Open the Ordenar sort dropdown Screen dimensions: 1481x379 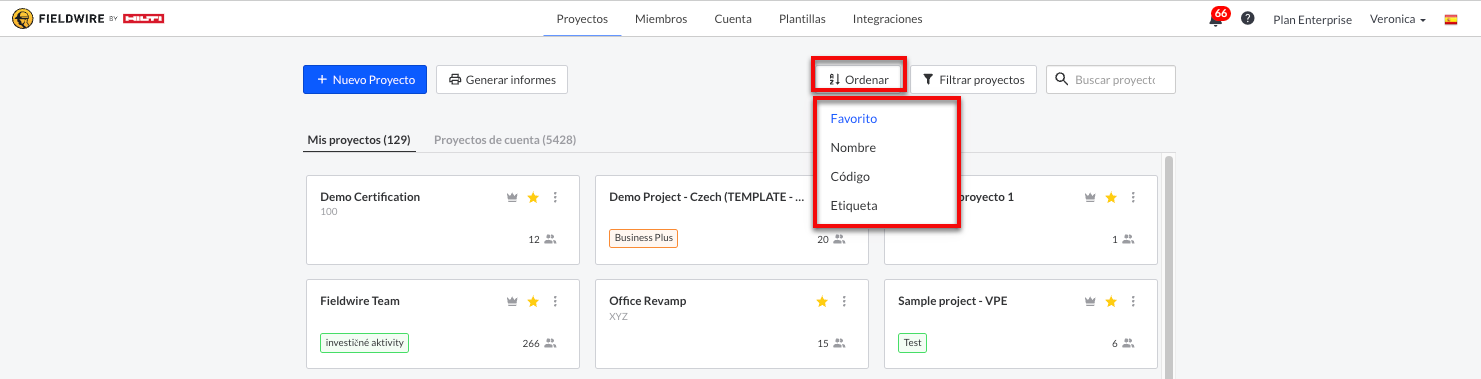(x=859, y=80)
